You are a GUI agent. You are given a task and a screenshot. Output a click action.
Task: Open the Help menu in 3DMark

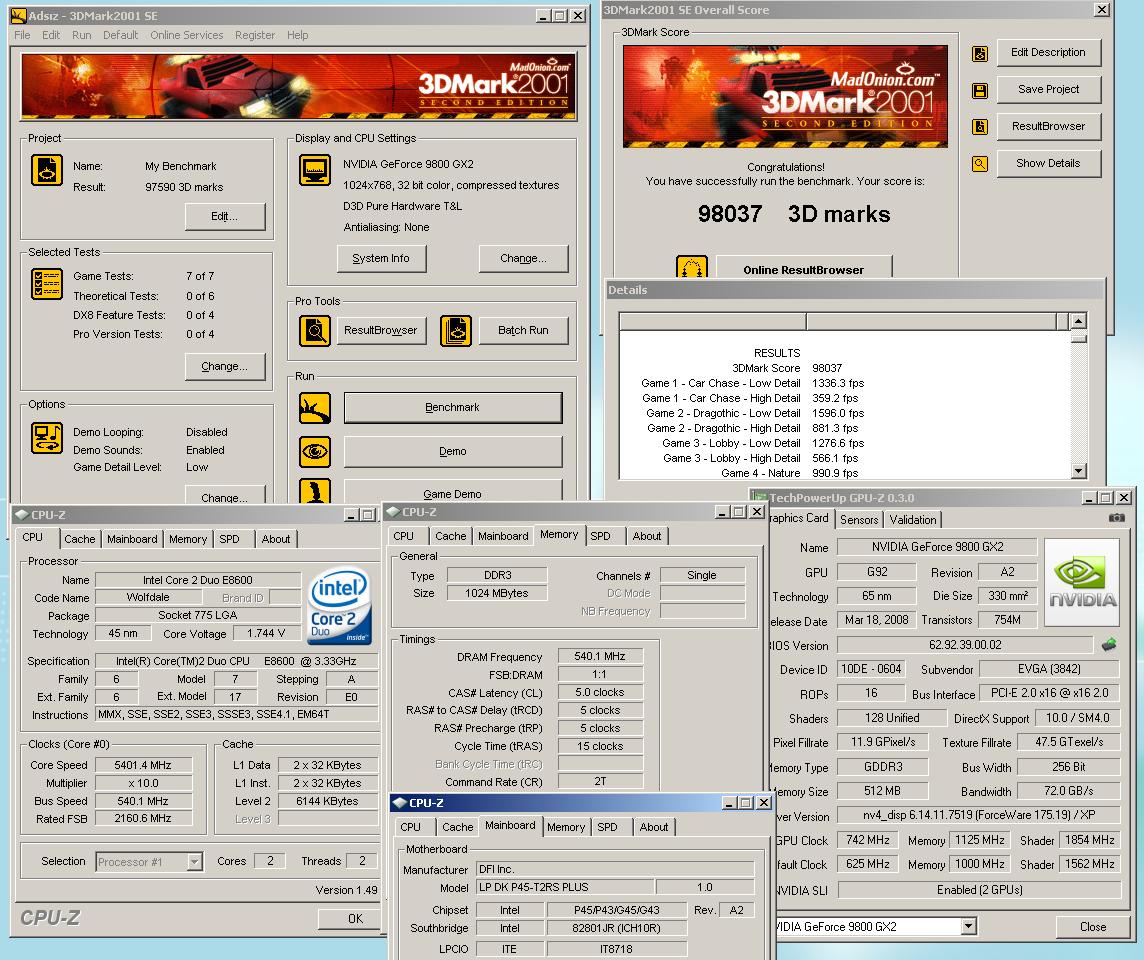(x=298, y=35)
